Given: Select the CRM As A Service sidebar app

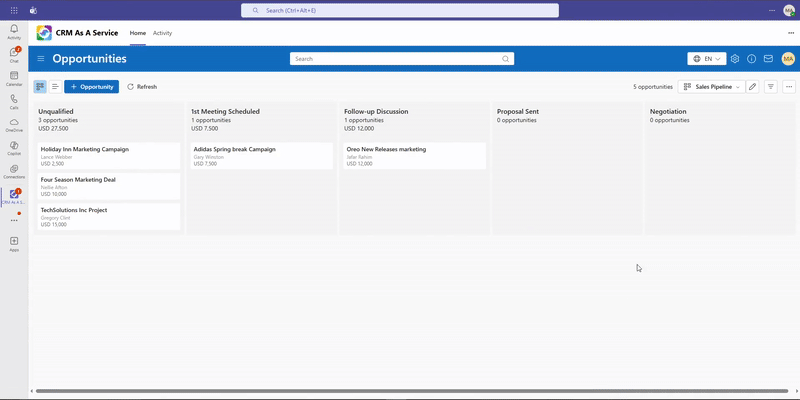Looking at the screenshot, I should (x=14, y=196).
